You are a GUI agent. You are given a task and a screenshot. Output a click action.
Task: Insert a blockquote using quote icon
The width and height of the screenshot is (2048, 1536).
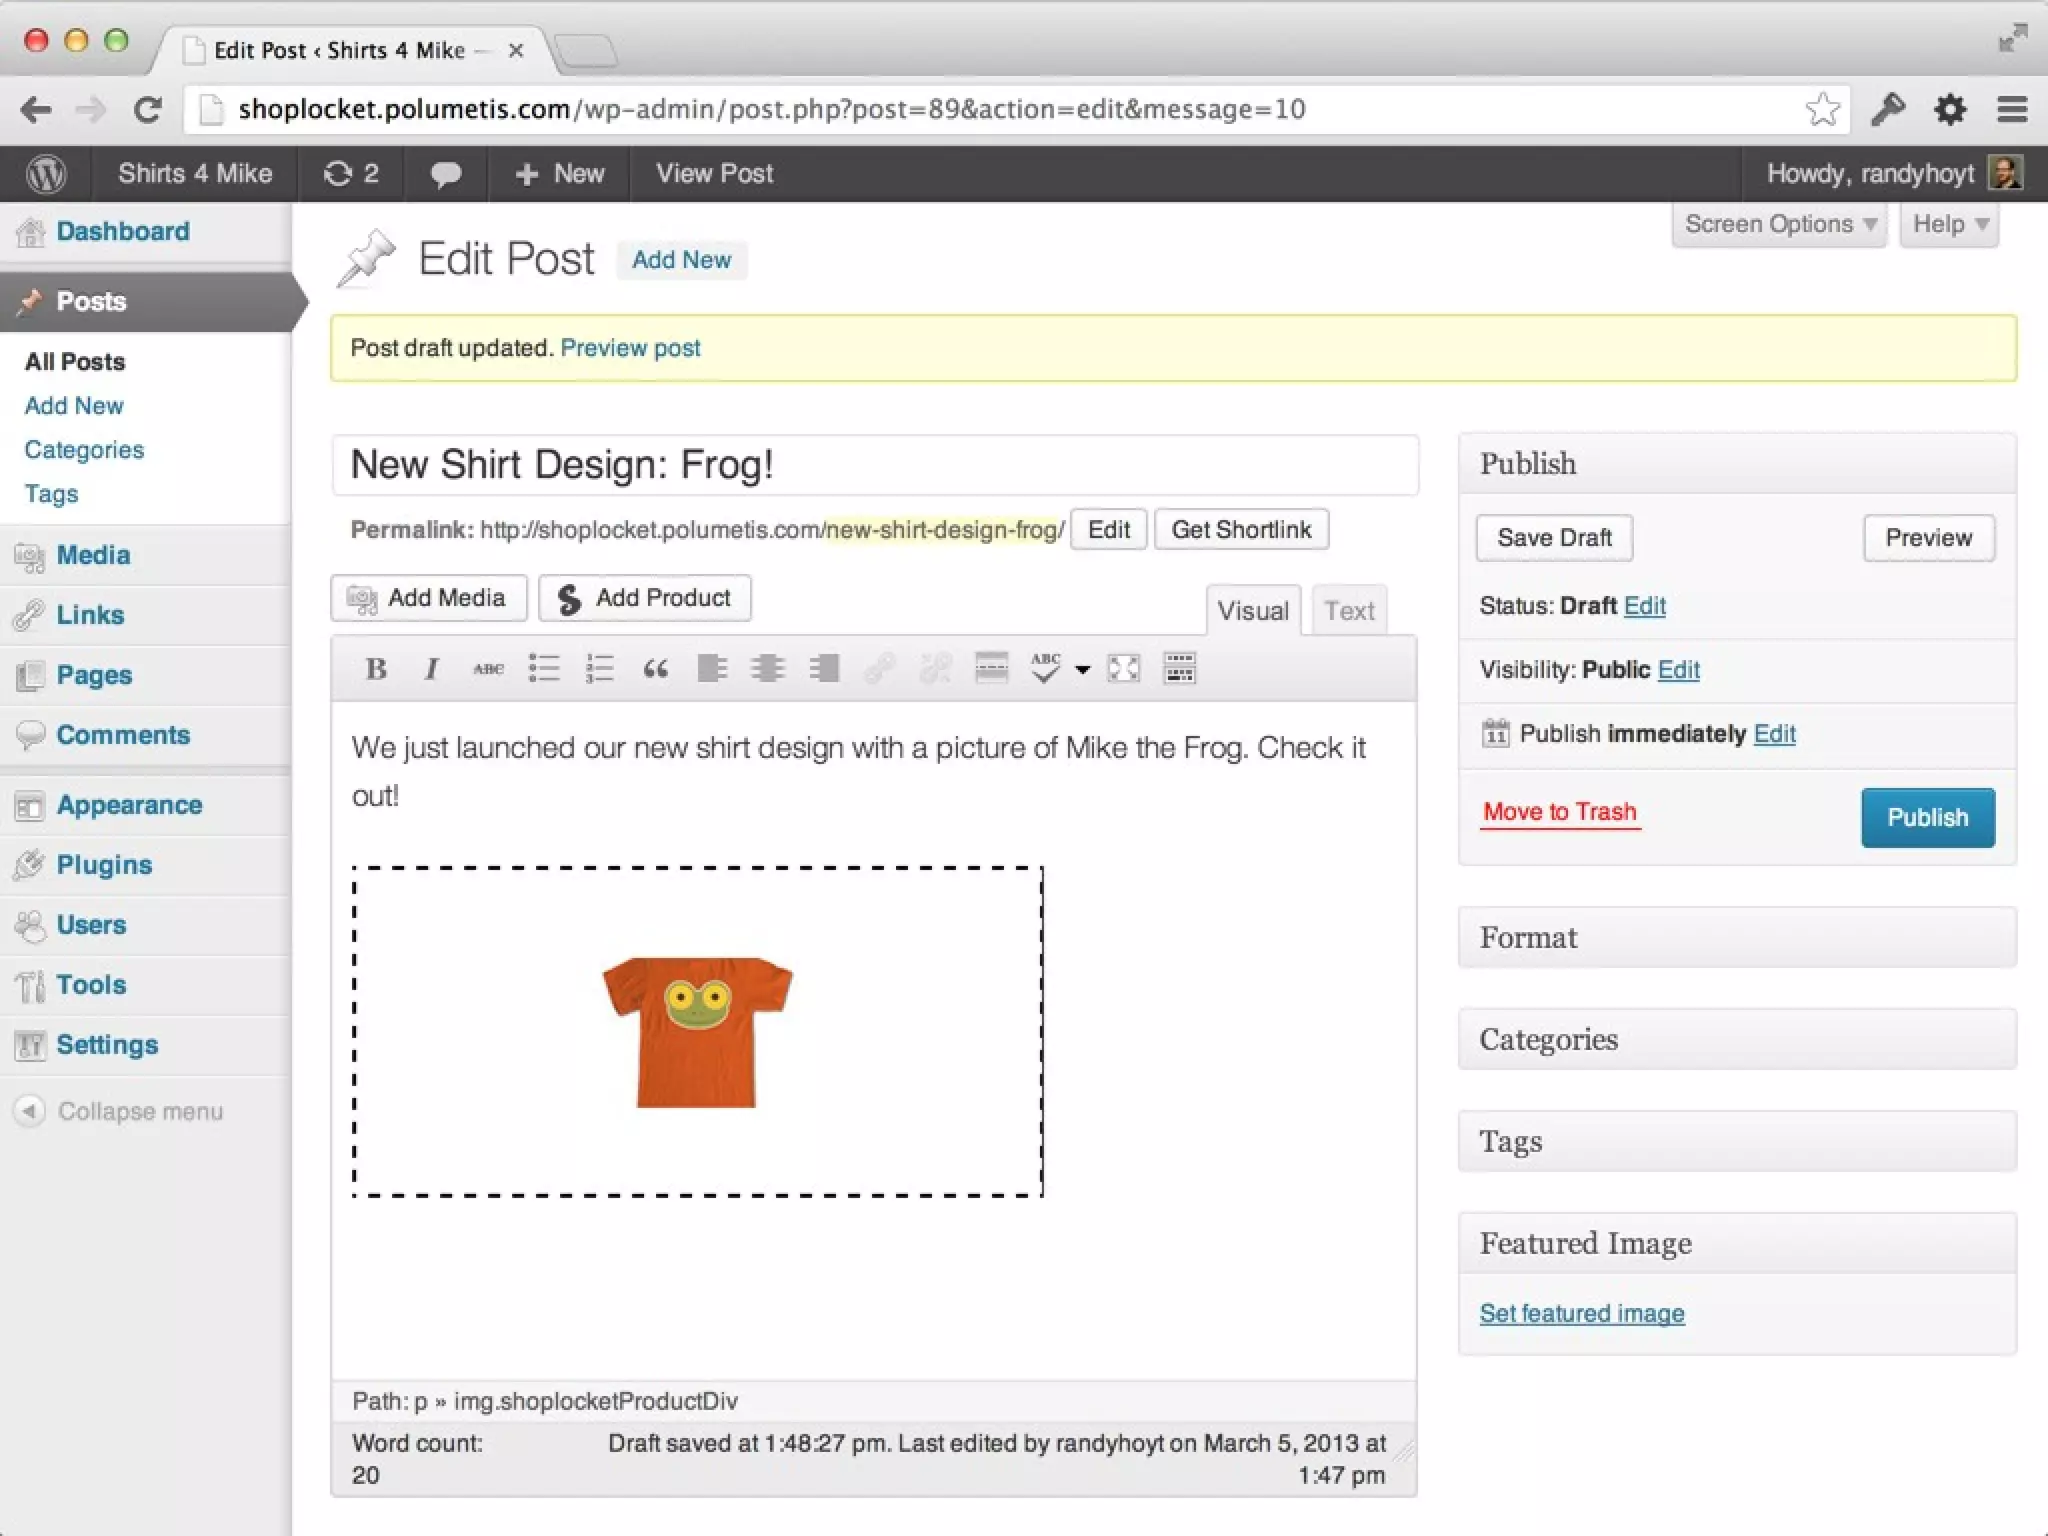(x=656, y=669)
